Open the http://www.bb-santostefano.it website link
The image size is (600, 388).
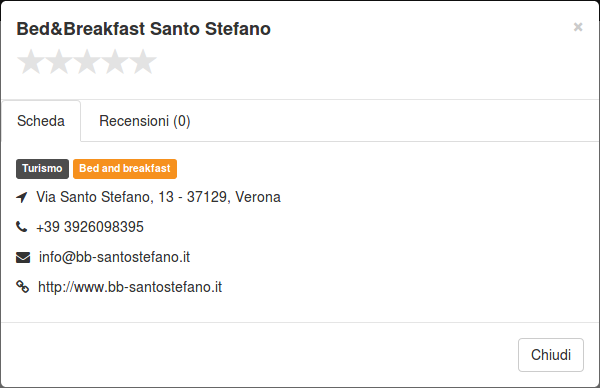(130, 287)
